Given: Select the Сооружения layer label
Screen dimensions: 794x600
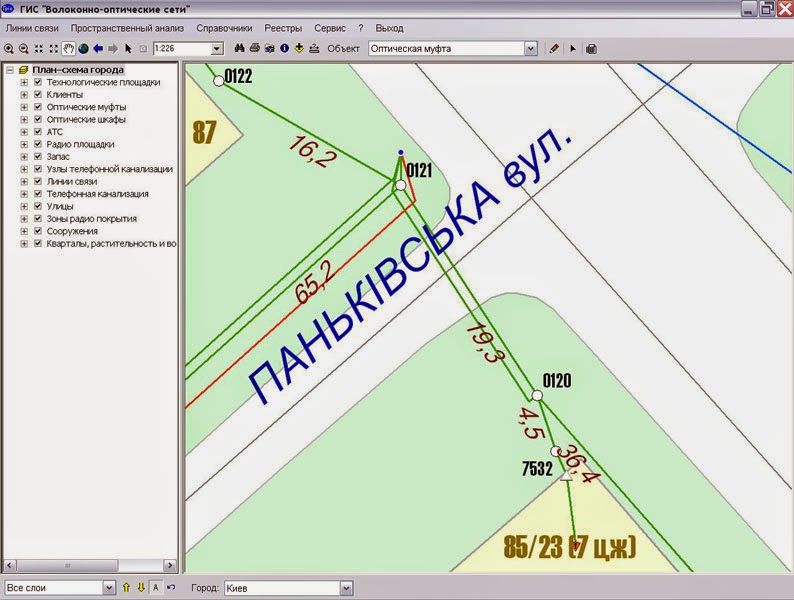Looking at the screenshot, I should point(72,231).
